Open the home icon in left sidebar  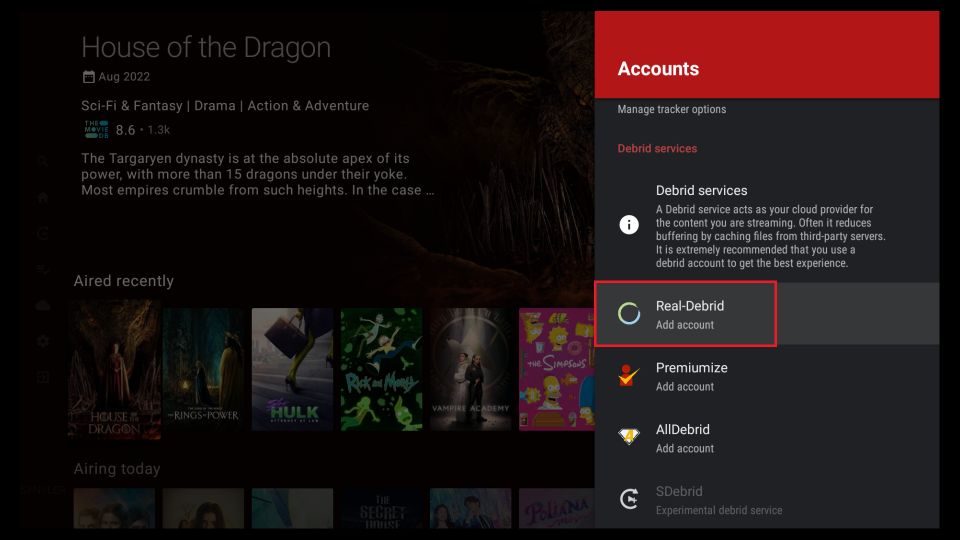pos(43,197)
